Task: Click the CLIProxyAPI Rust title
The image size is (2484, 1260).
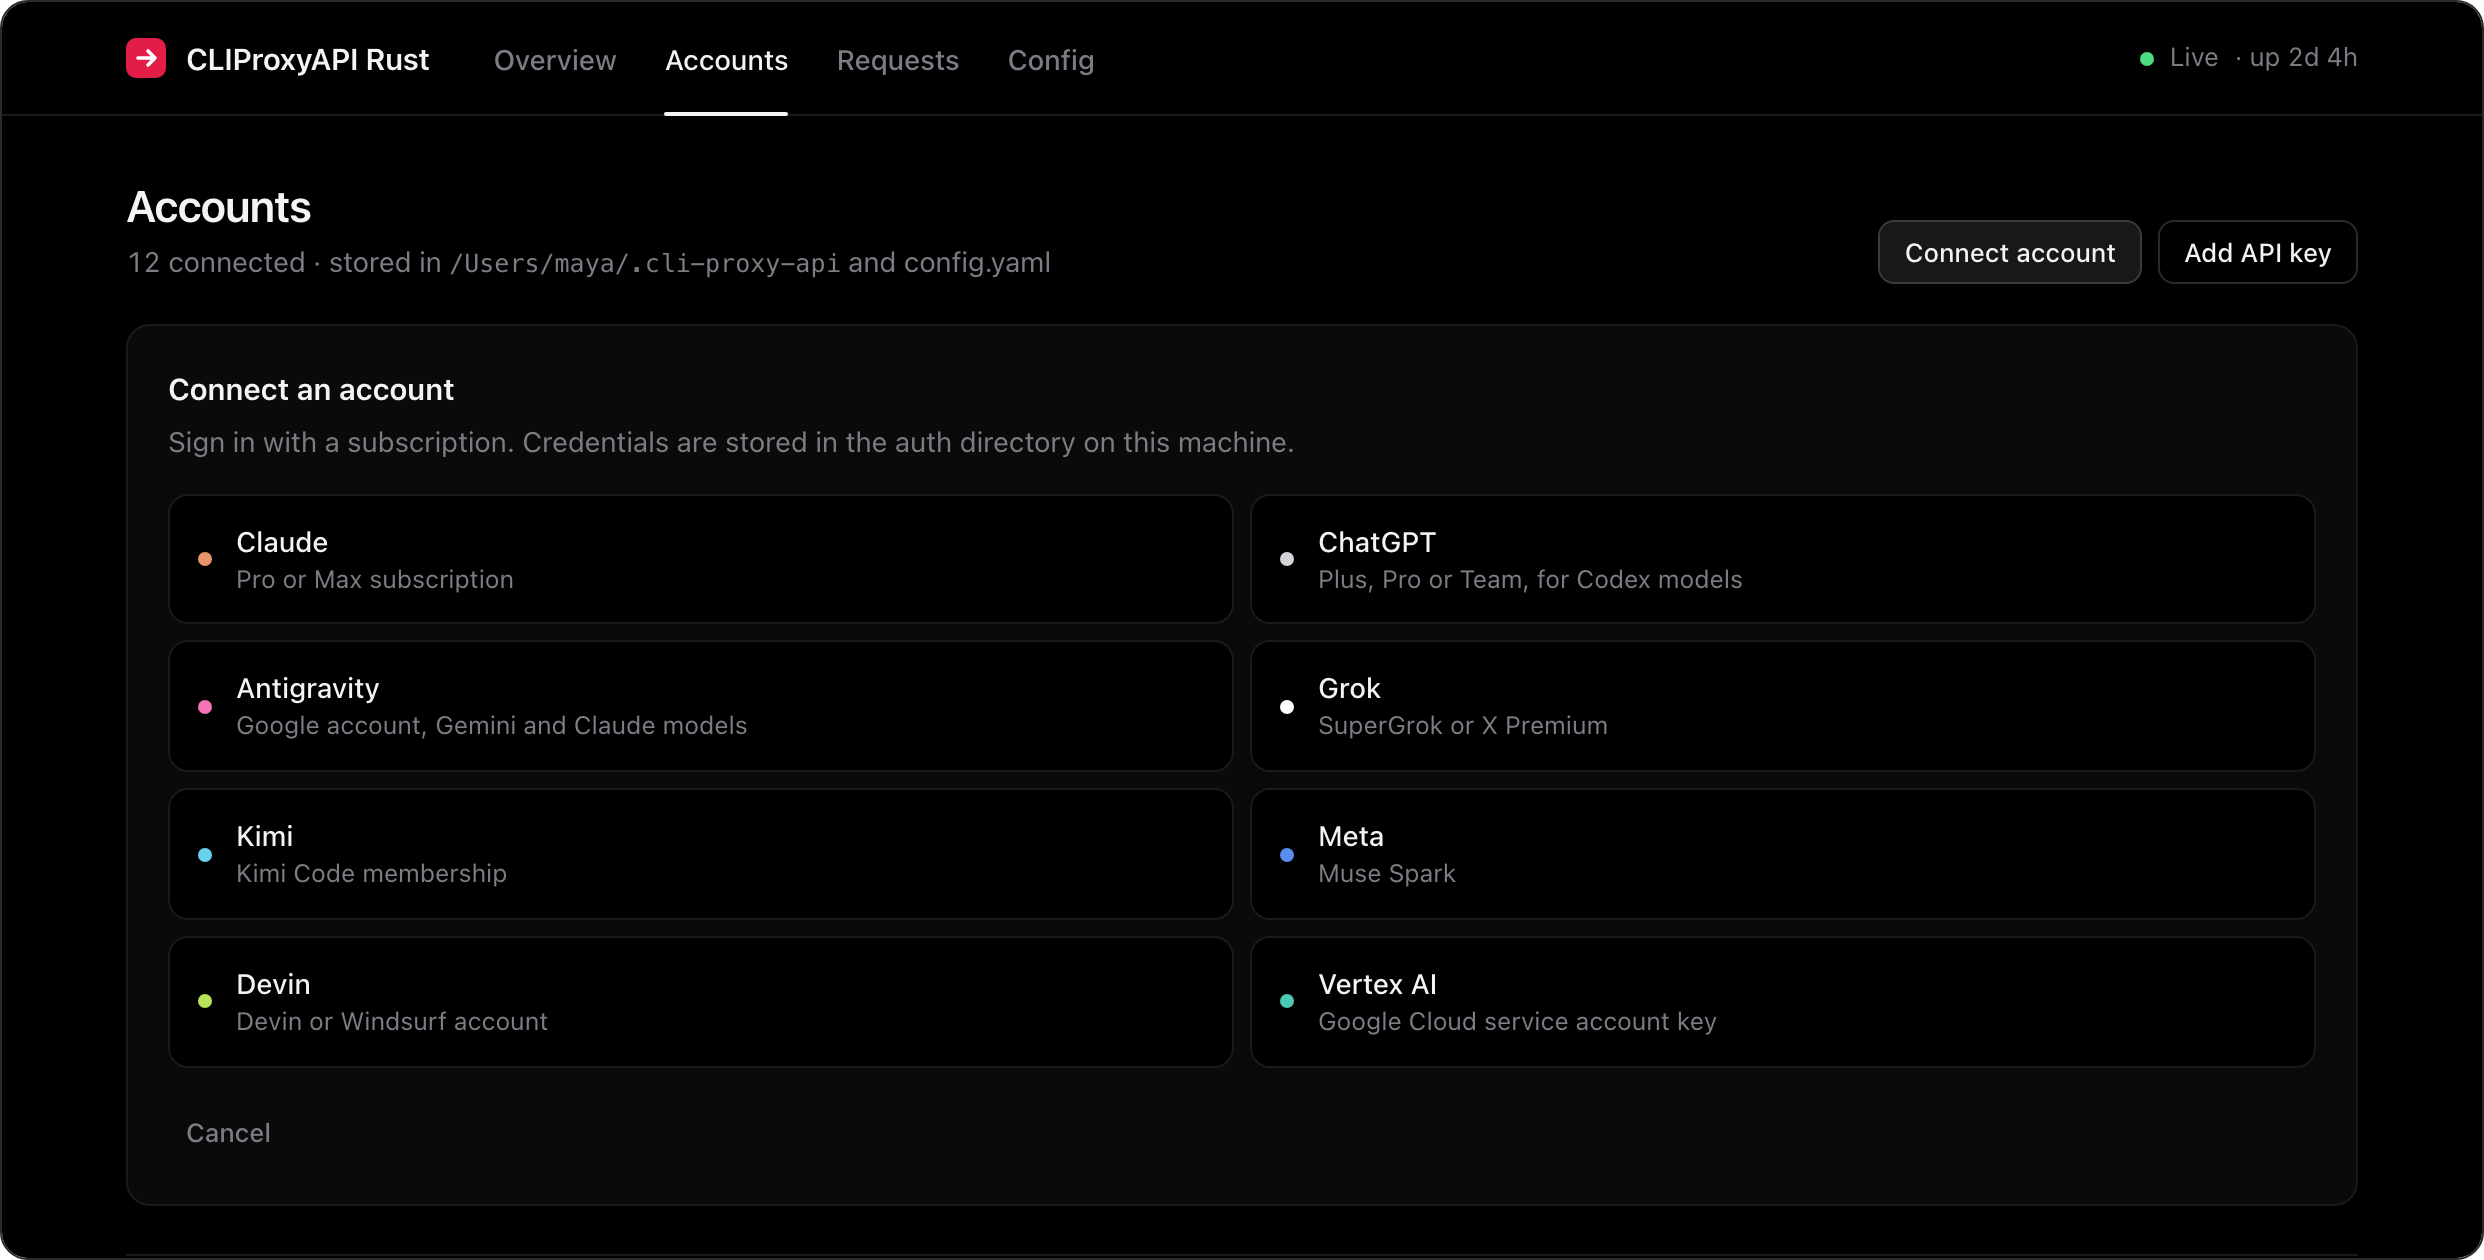Action: 307,60
